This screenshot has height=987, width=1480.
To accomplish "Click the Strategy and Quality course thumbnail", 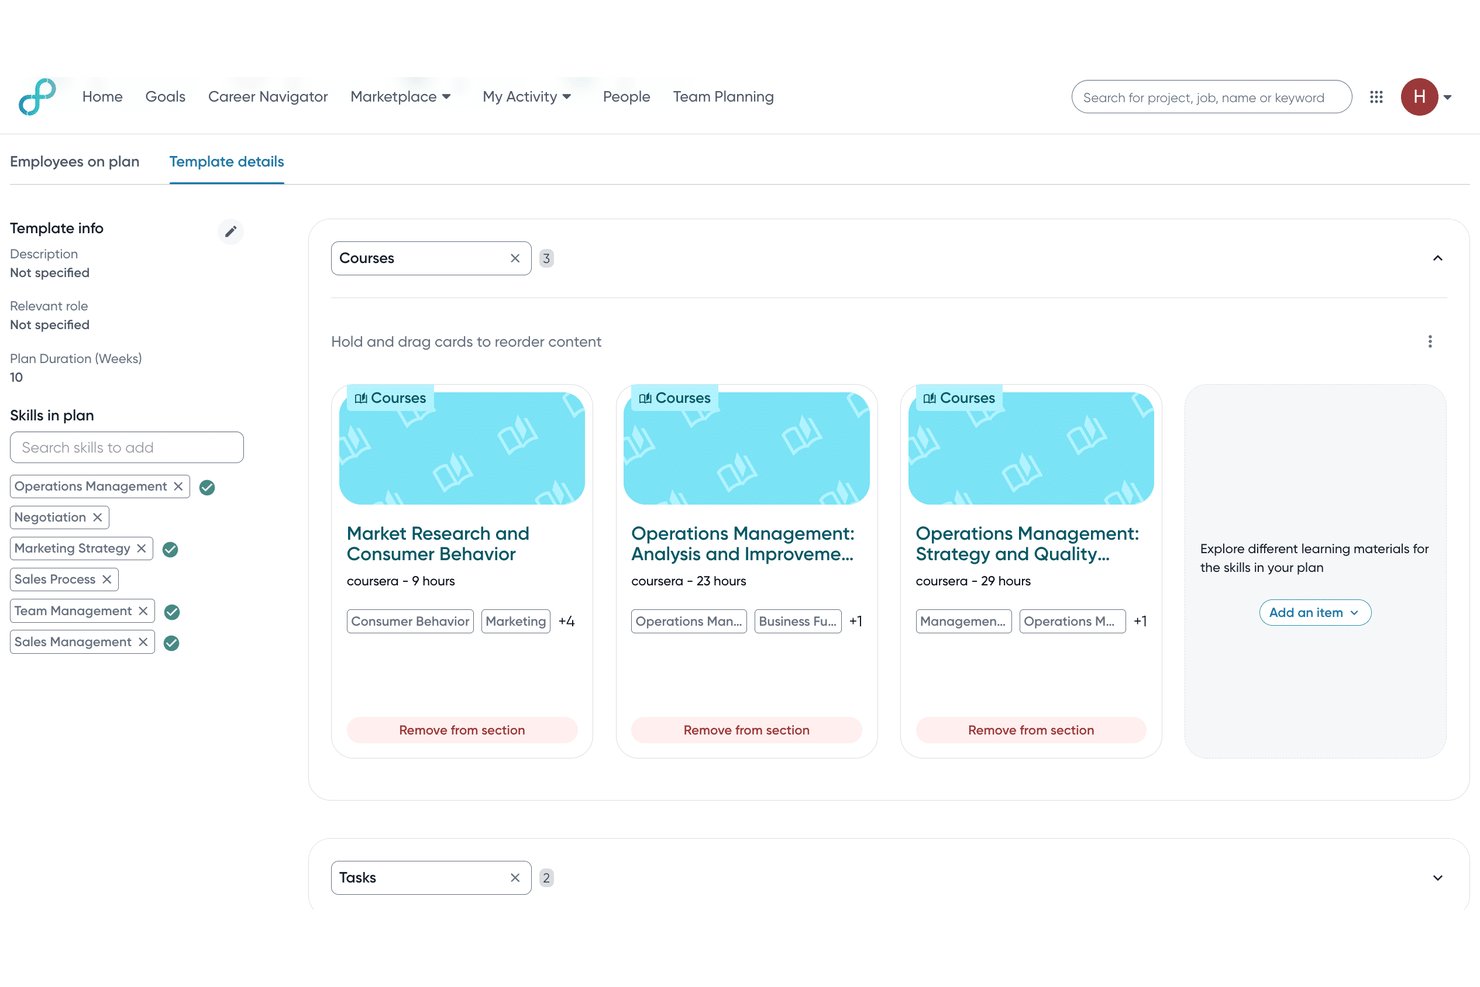I will tap(1031, 448).
